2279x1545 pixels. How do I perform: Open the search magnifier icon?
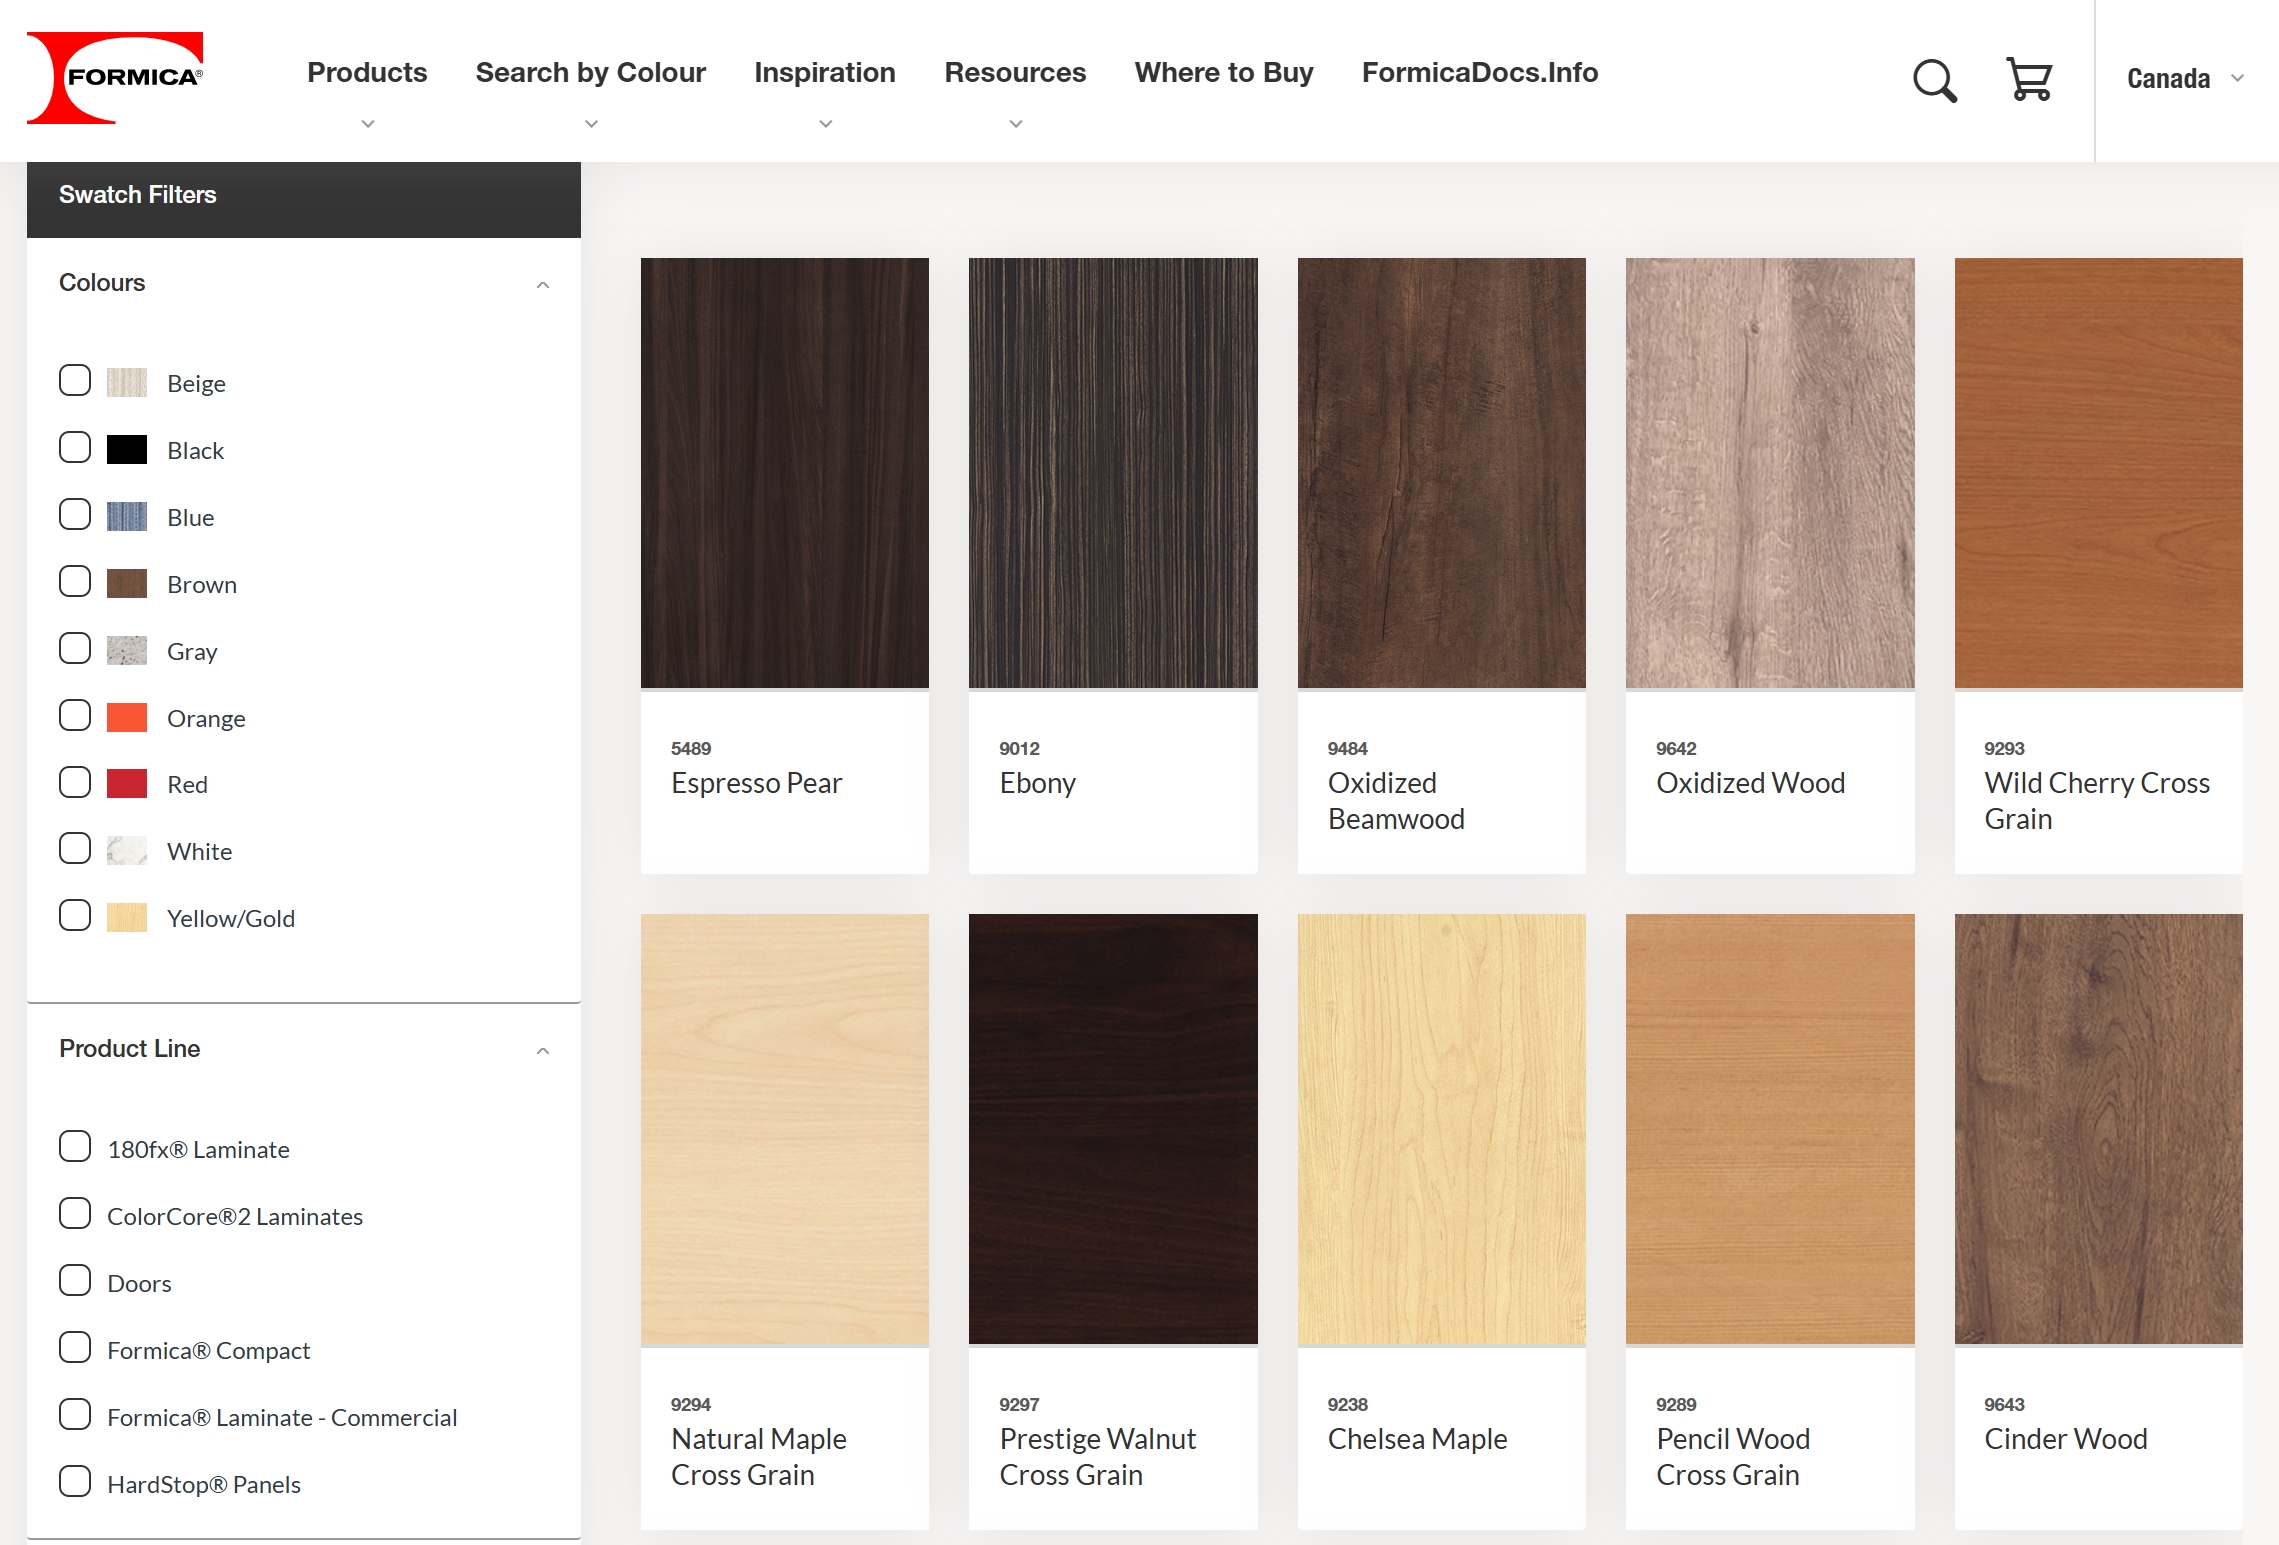click(1935, 80)
